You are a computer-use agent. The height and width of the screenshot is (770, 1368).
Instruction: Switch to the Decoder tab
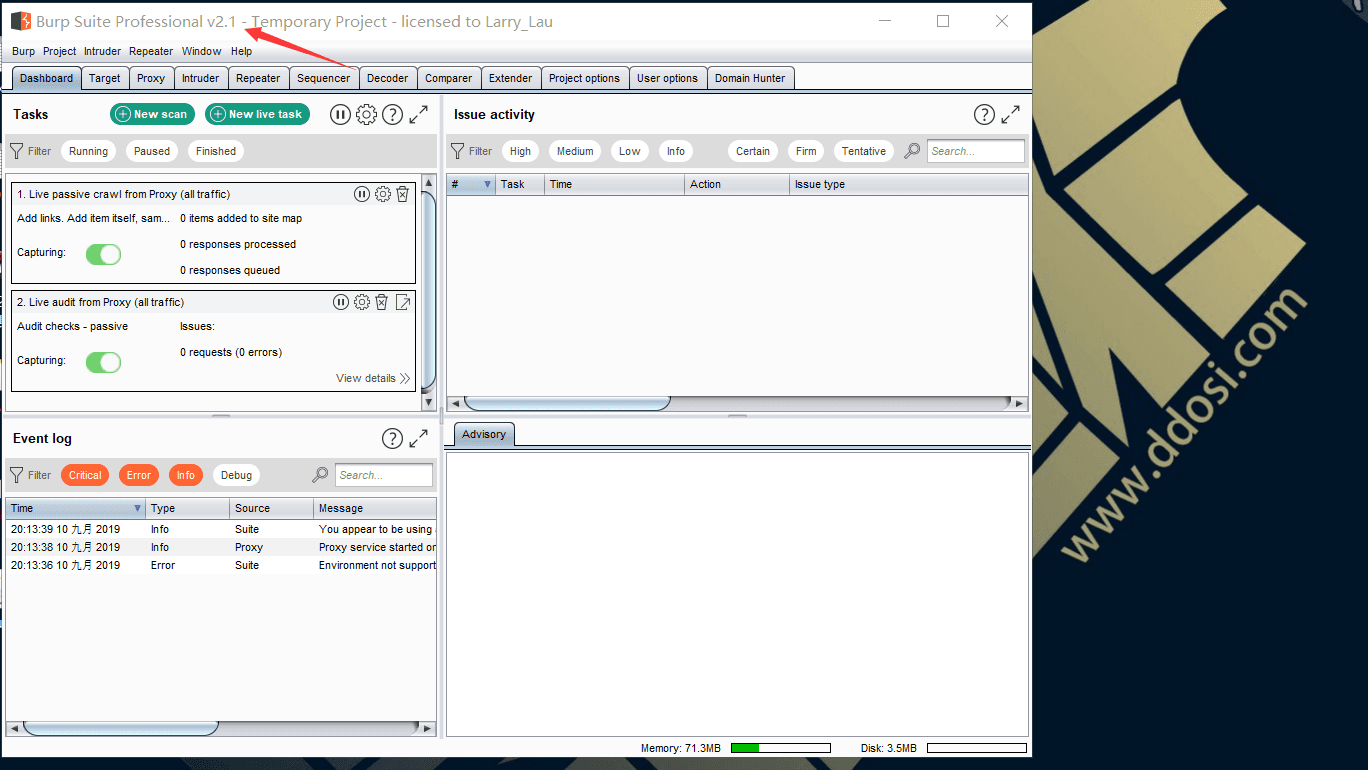coord(388,78)
